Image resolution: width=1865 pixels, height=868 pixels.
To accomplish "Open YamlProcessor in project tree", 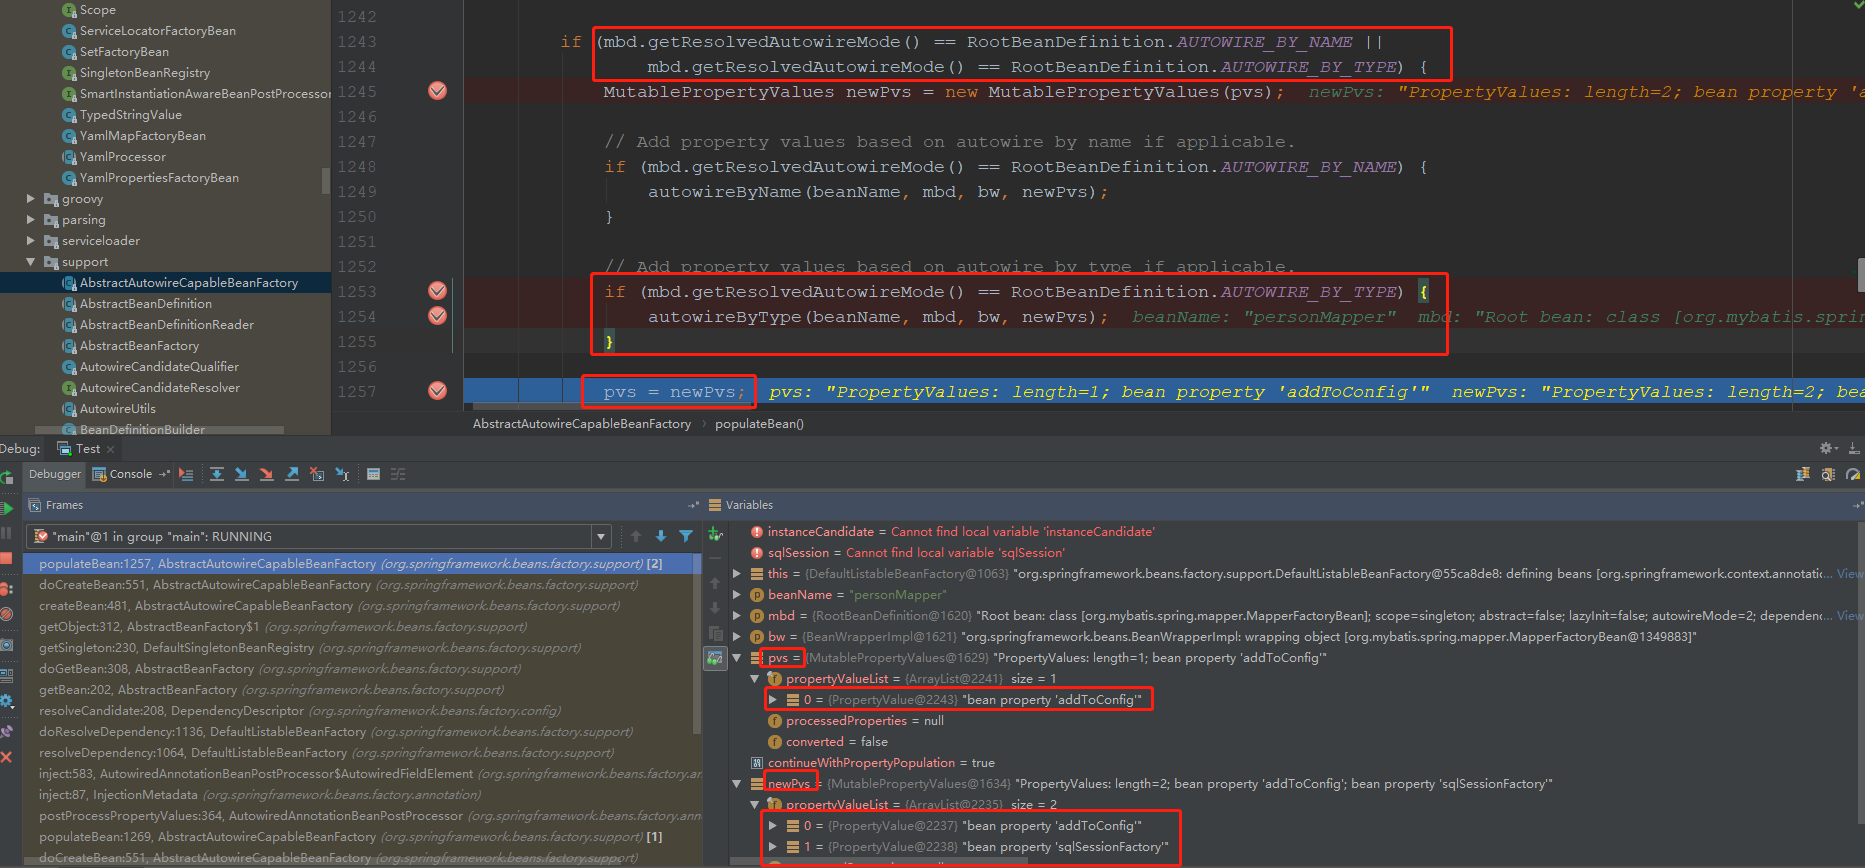I will [x=122, y=157].
